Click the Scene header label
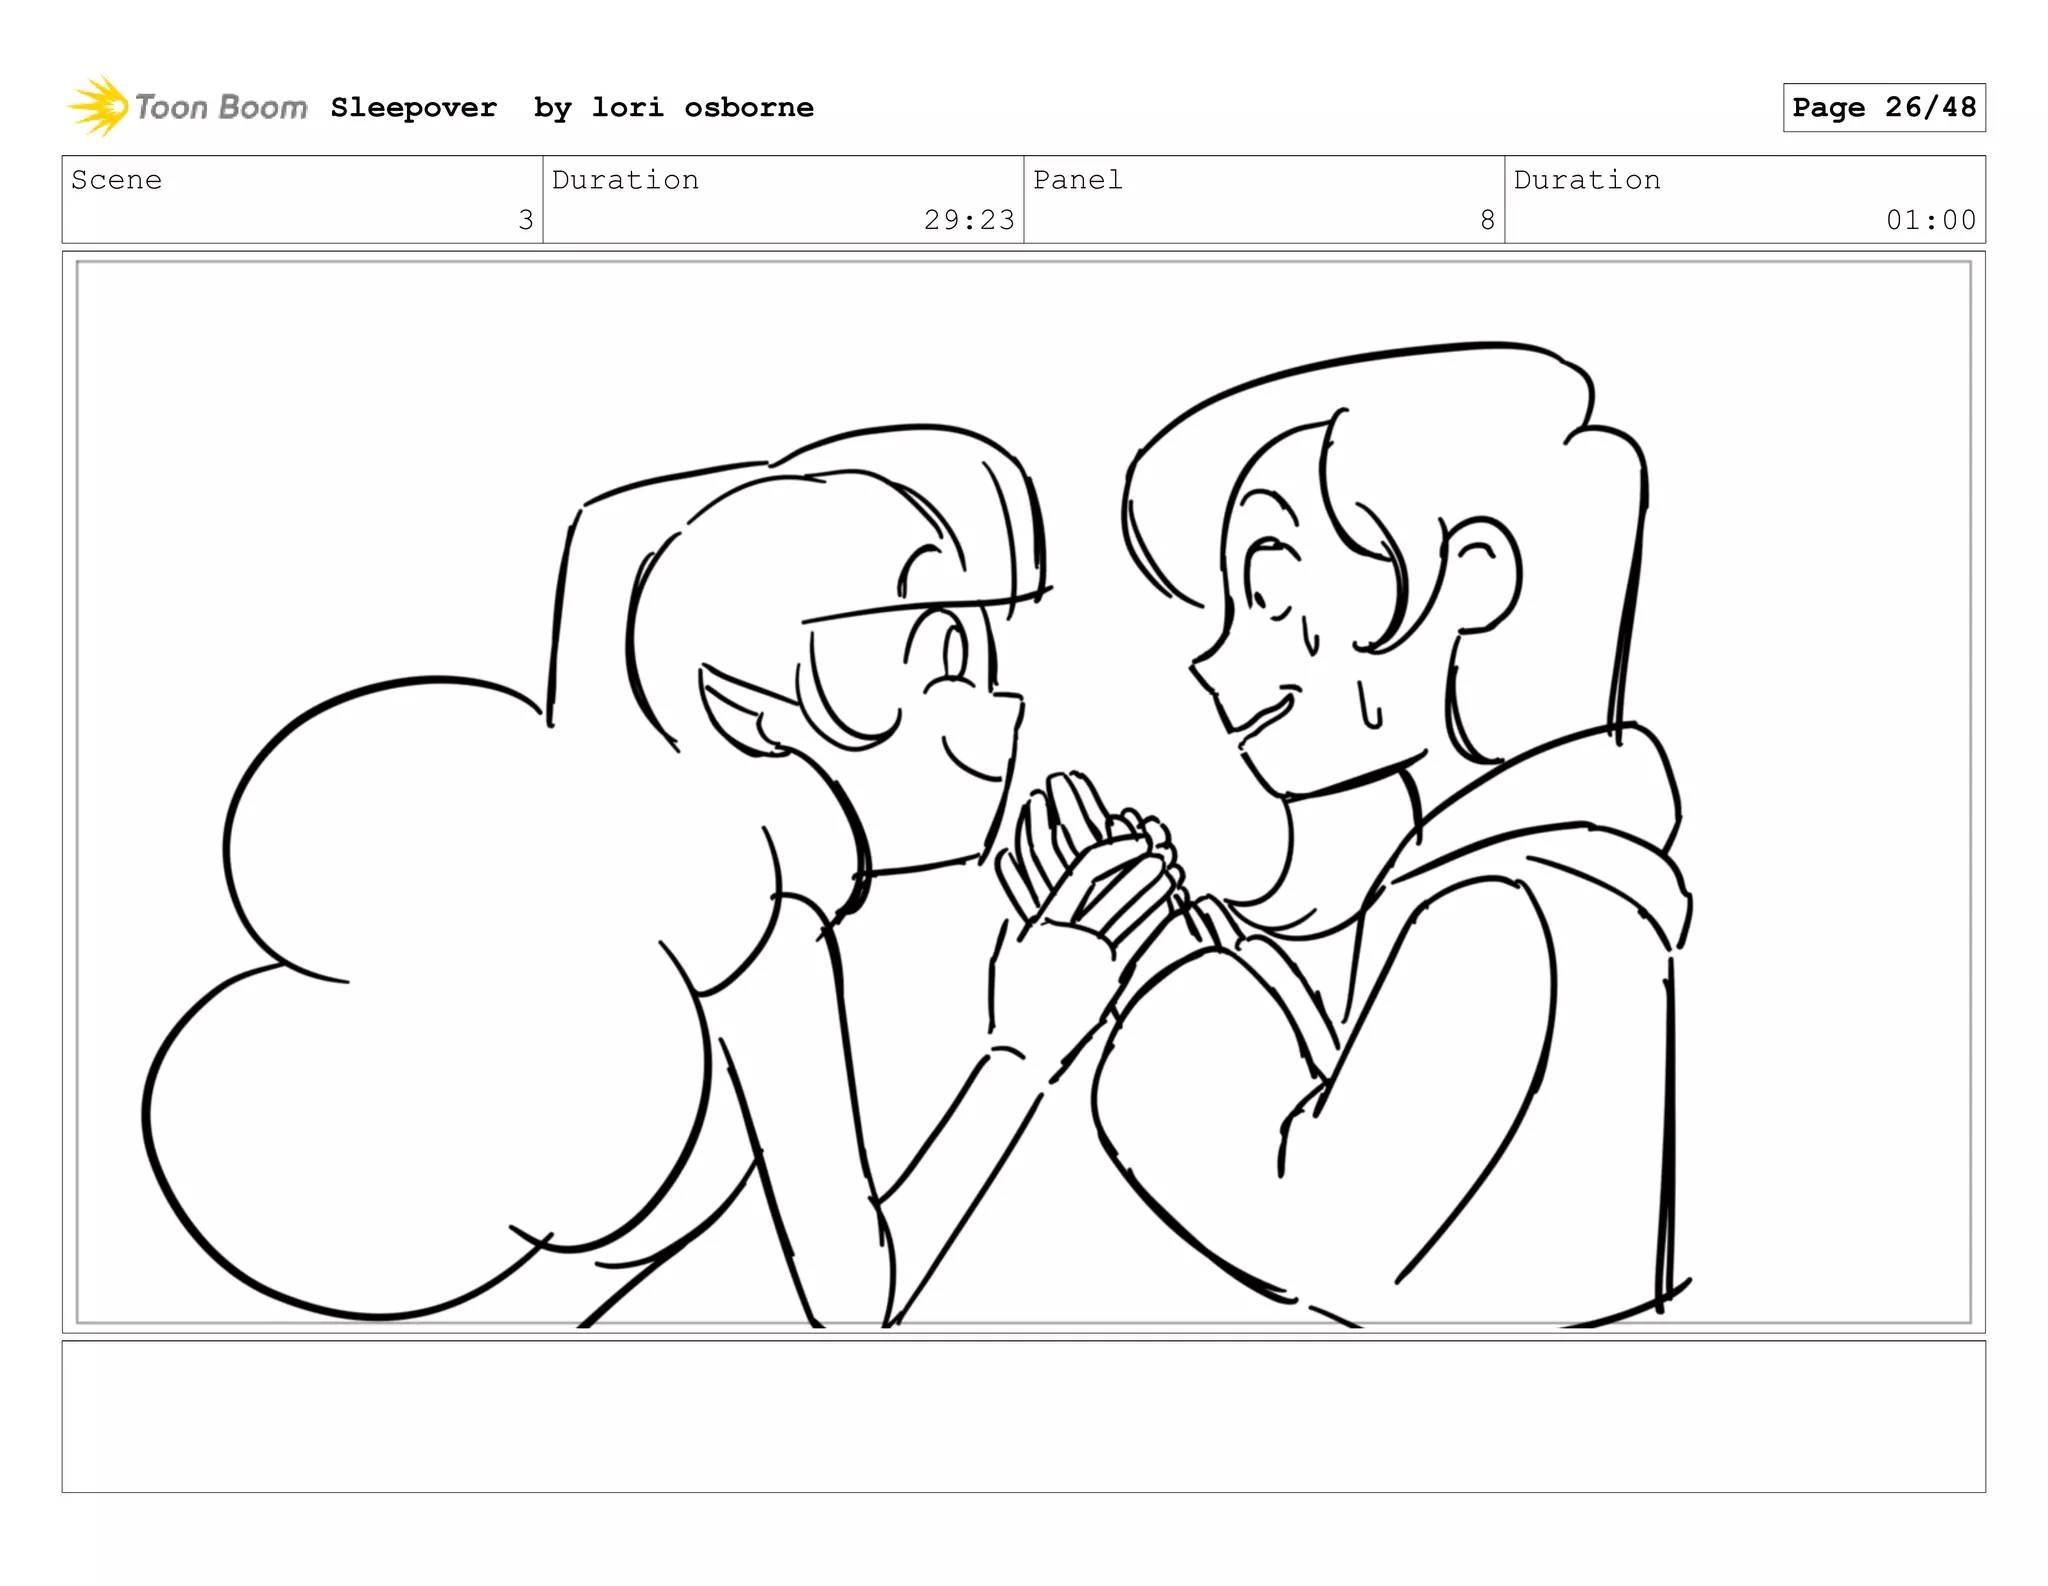Image resolution: width=2048 pixels, height=1586 pixels. click(116, 180)
